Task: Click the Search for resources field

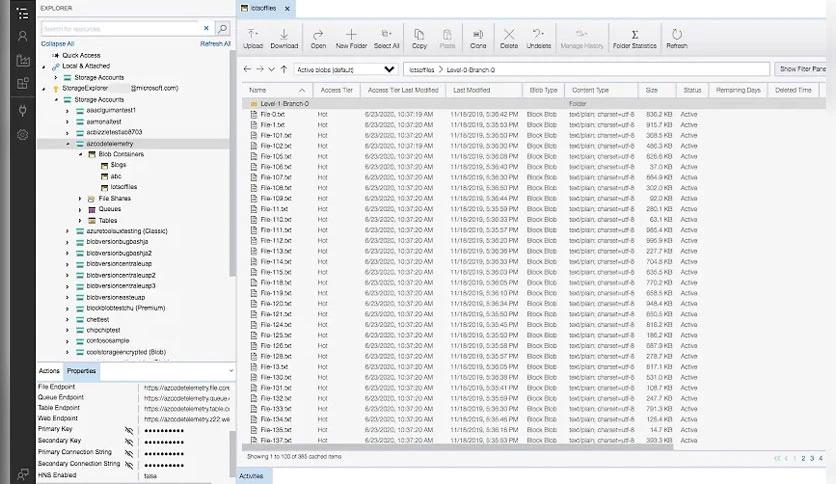Action: [120, 30]
